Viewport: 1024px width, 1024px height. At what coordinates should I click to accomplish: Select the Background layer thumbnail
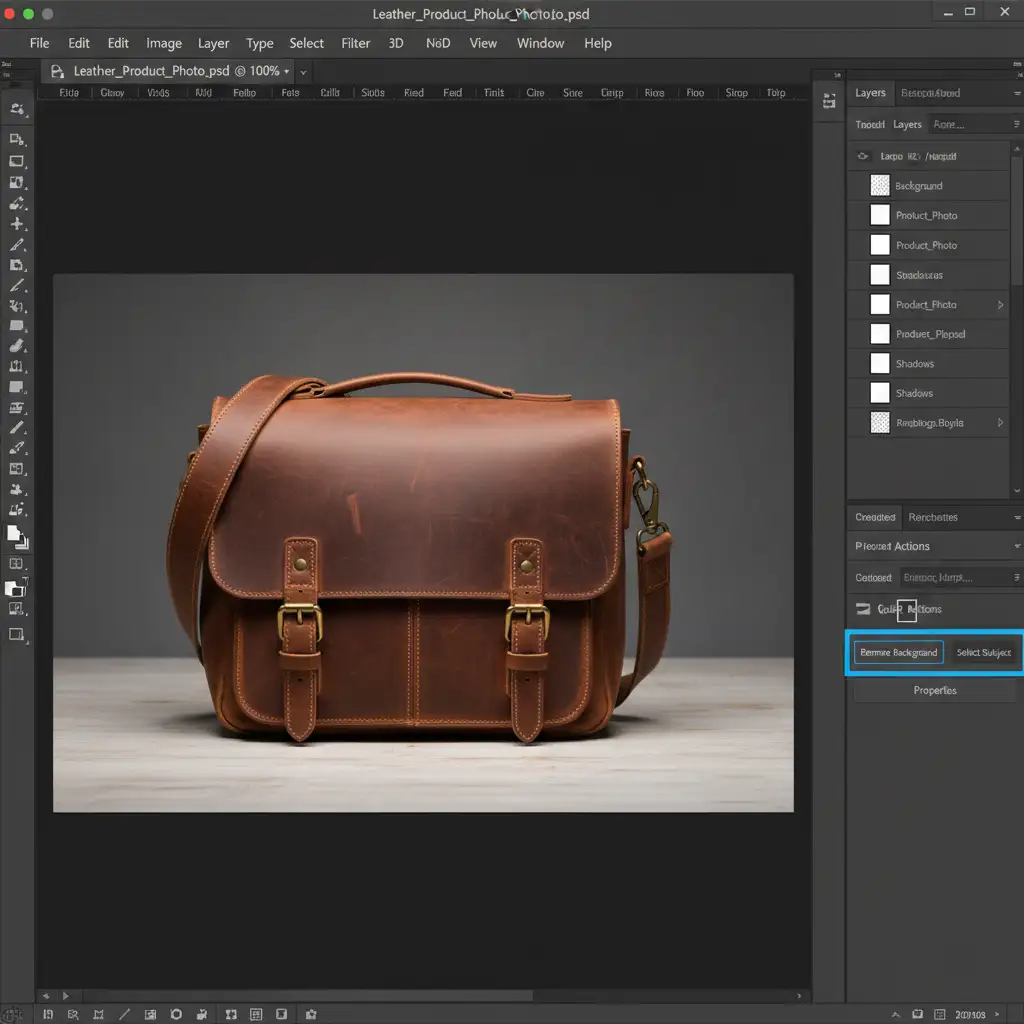(x=880, y=186)
